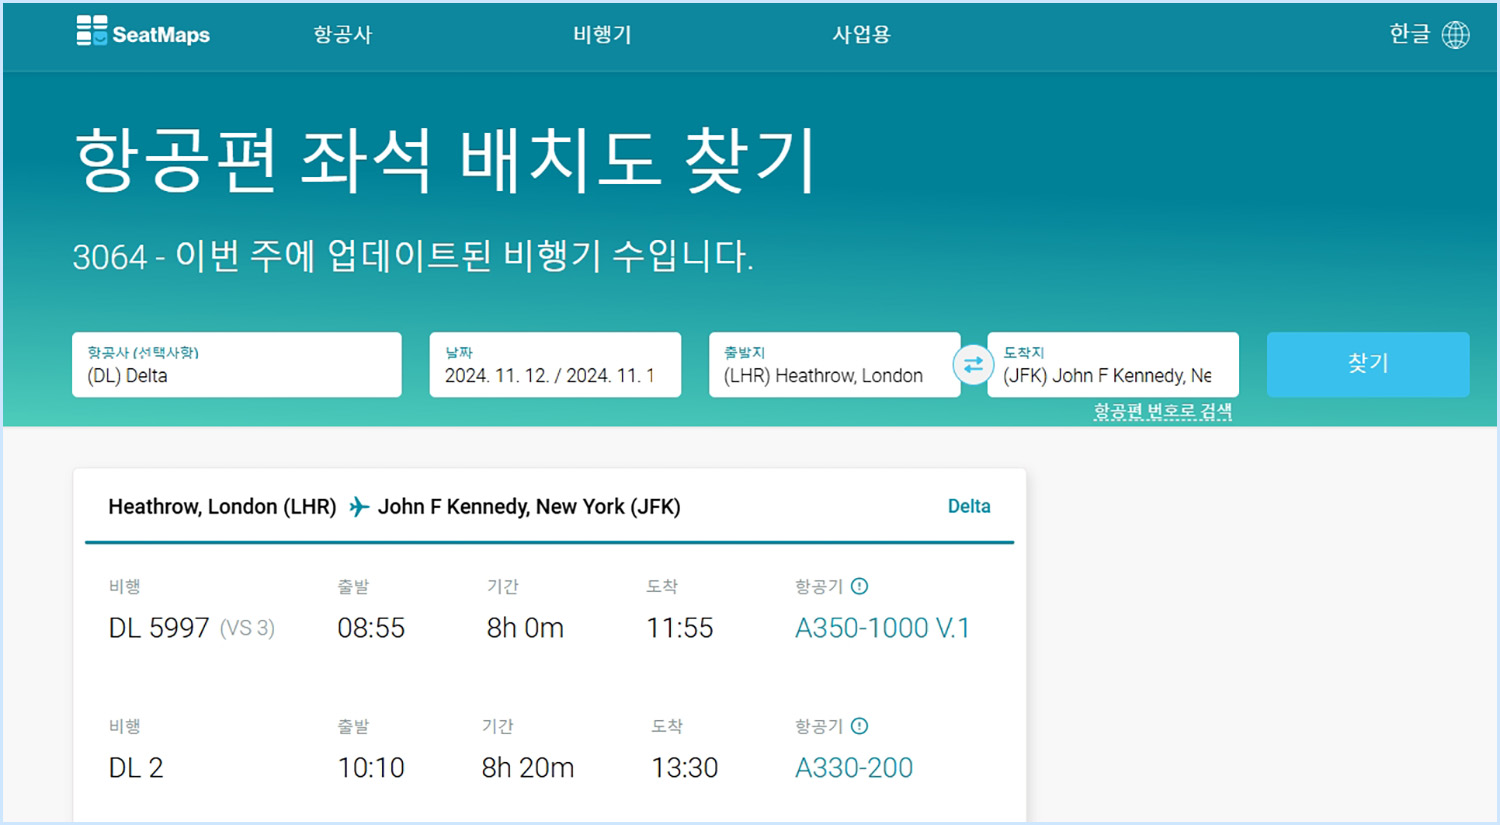Viewport: 1500px width, 825px height.
Task: Open the 항공편 번호로 검색 link
Action: point(1163,411)
